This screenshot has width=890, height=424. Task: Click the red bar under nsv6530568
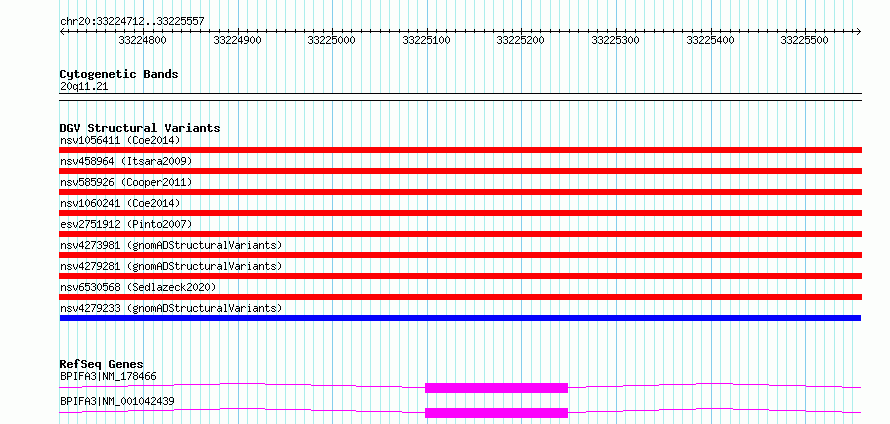coord(460,297)
